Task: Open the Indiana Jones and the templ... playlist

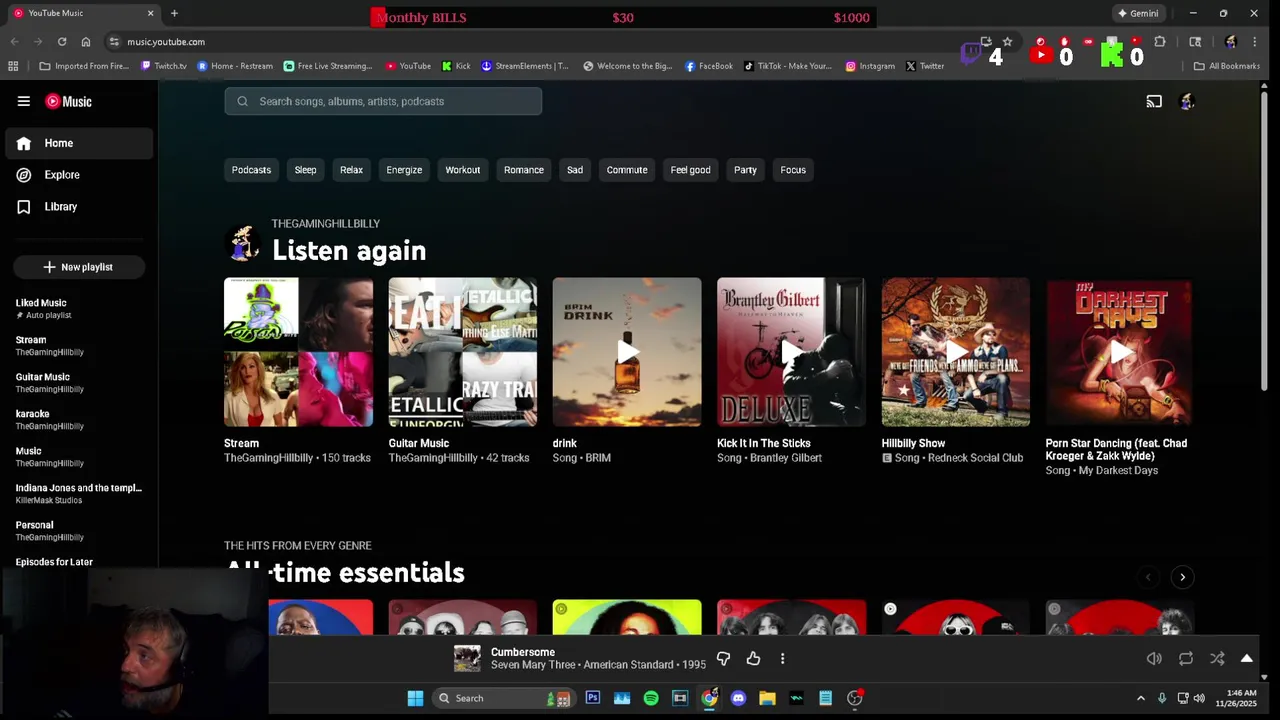Action: [x=78, y=493]
